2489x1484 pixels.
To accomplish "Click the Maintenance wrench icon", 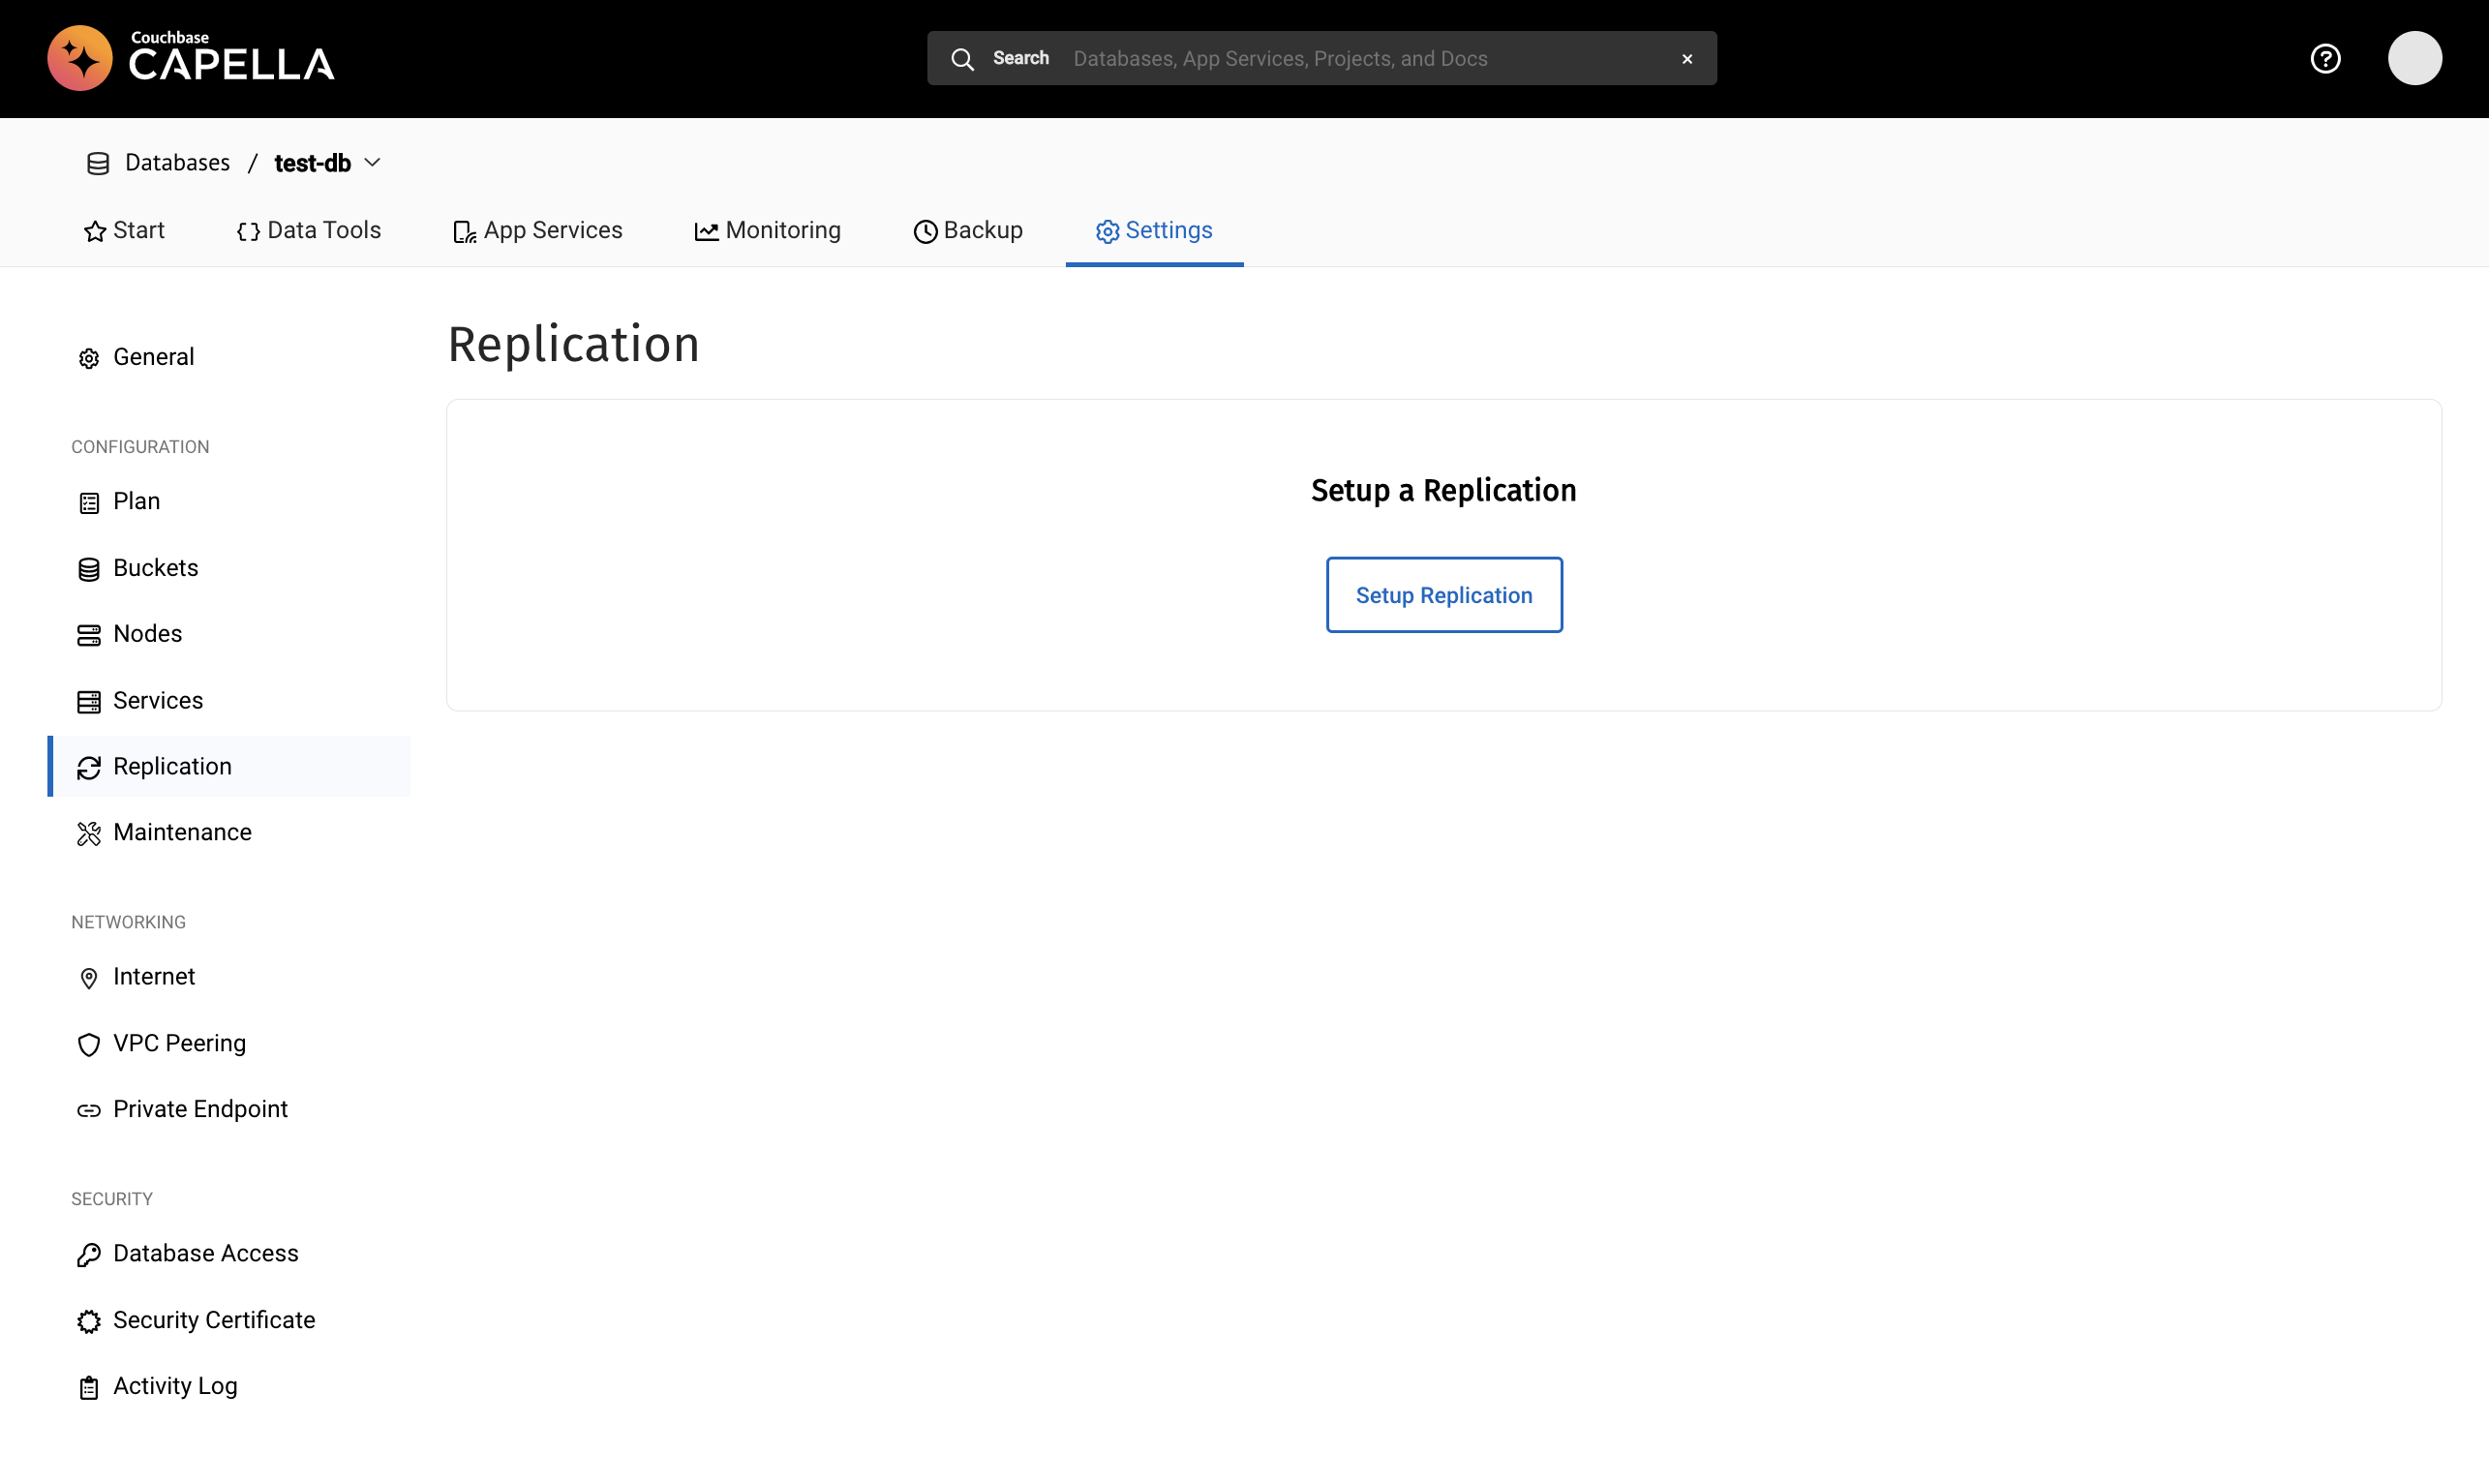I will click(x=89, y=832).
